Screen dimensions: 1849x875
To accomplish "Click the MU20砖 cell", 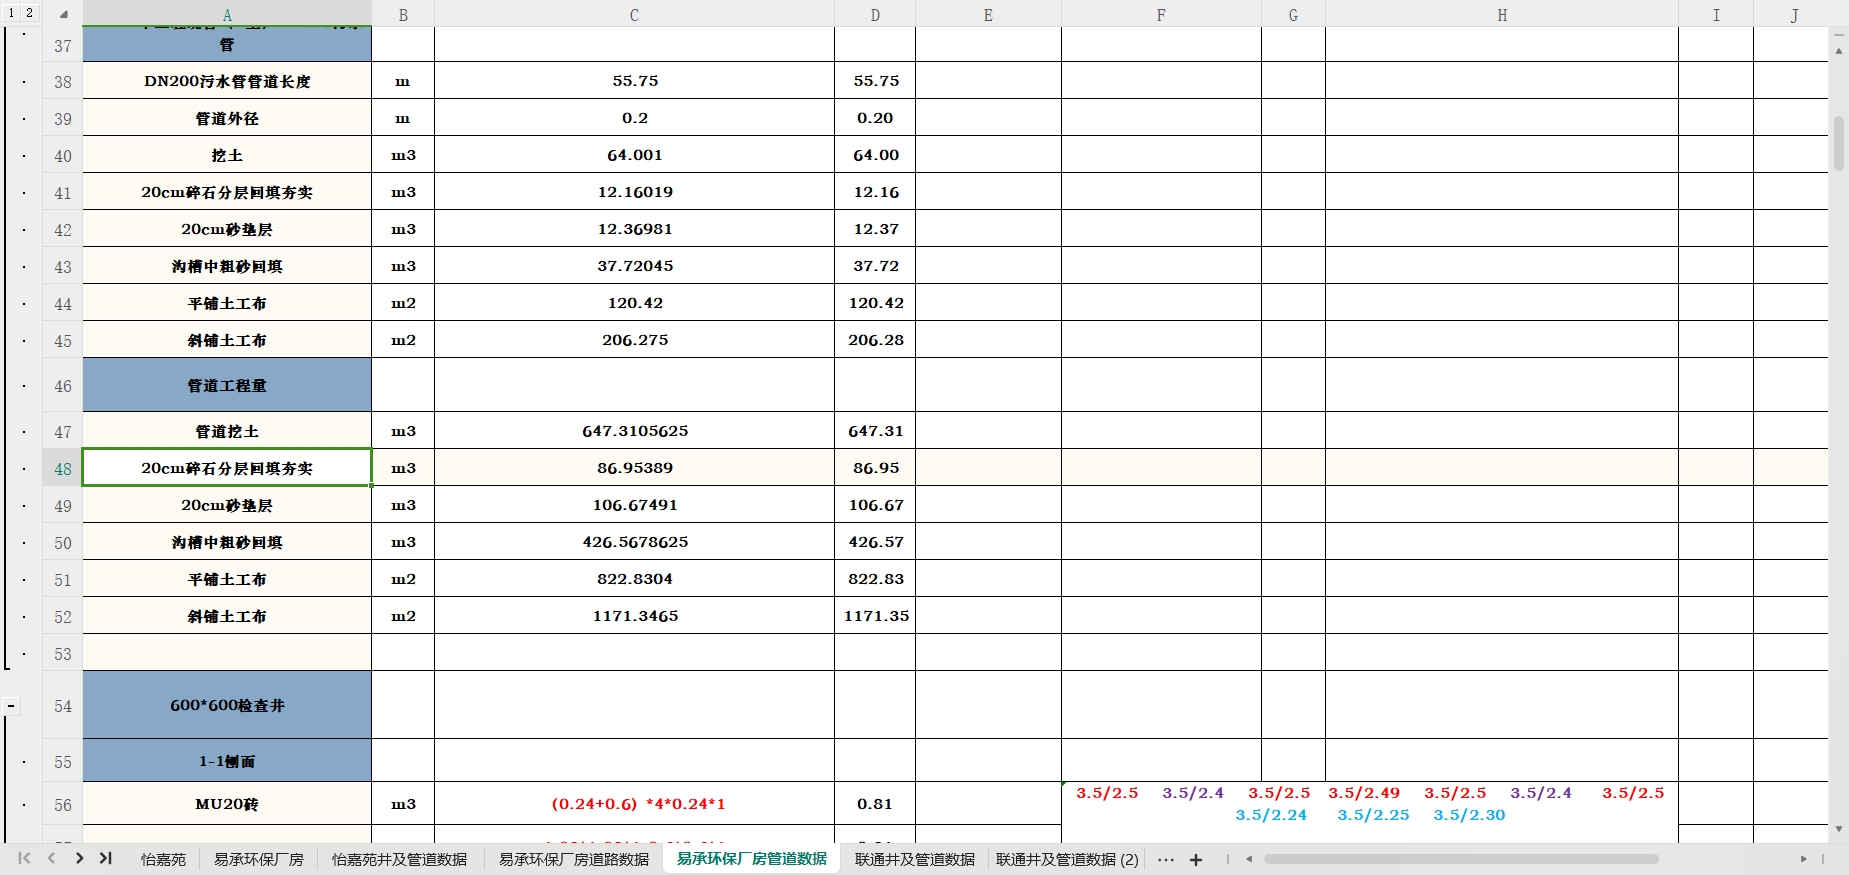I will pos(227,804).
